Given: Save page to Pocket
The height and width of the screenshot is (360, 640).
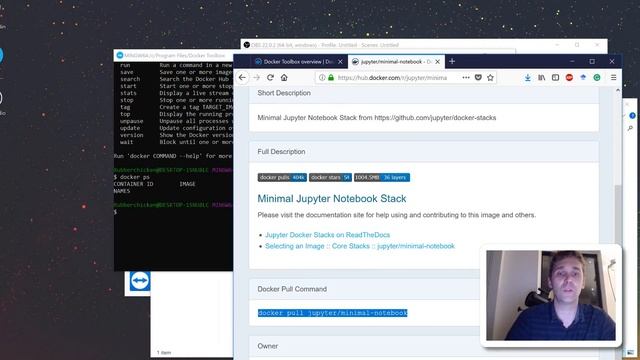Looking at the screenshot, I should 478,78.
